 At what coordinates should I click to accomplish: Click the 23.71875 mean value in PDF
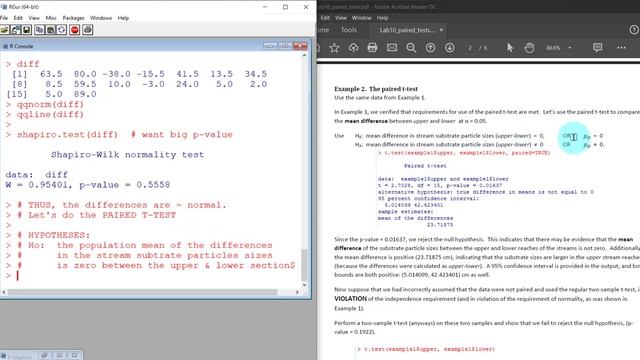point(440,225)
